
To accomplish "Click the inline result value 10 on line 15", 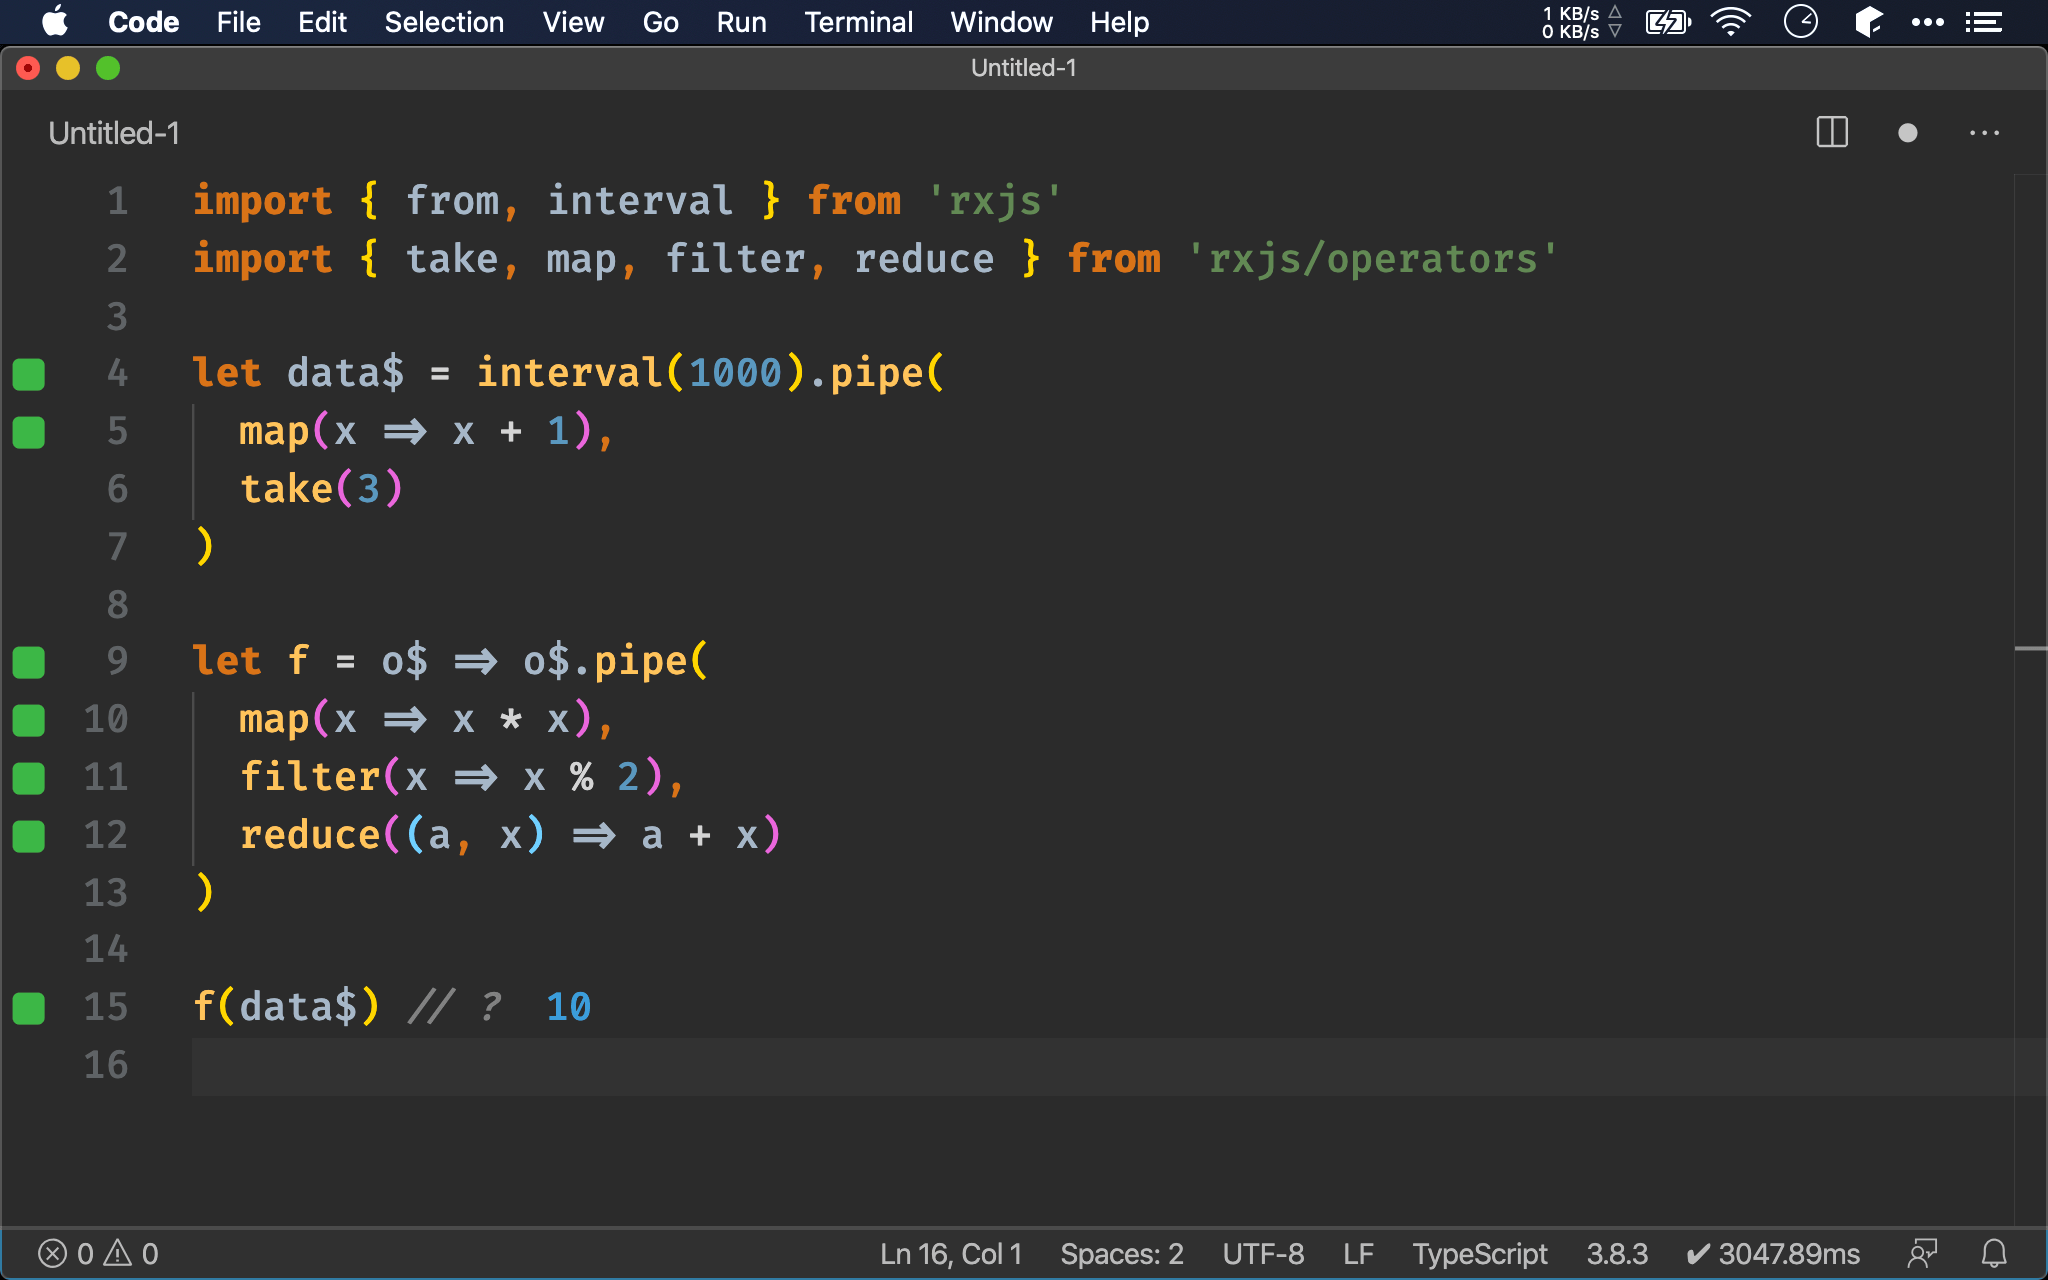I will click(568, 1007).
